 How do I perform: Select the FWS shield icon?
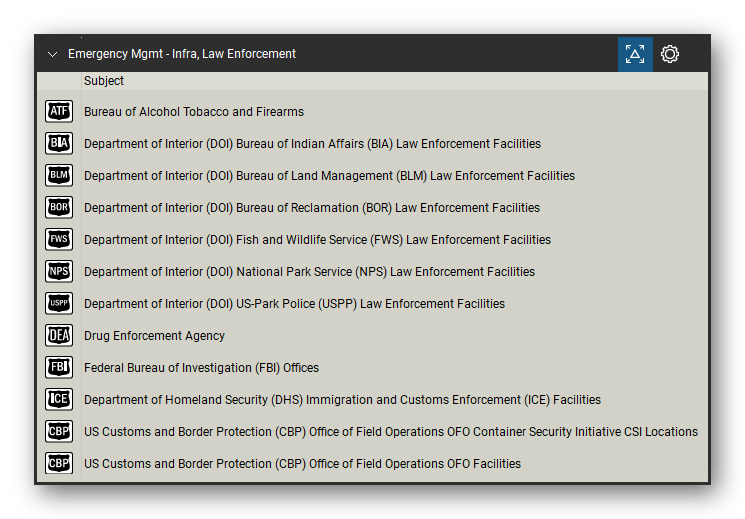pos(59,239)
